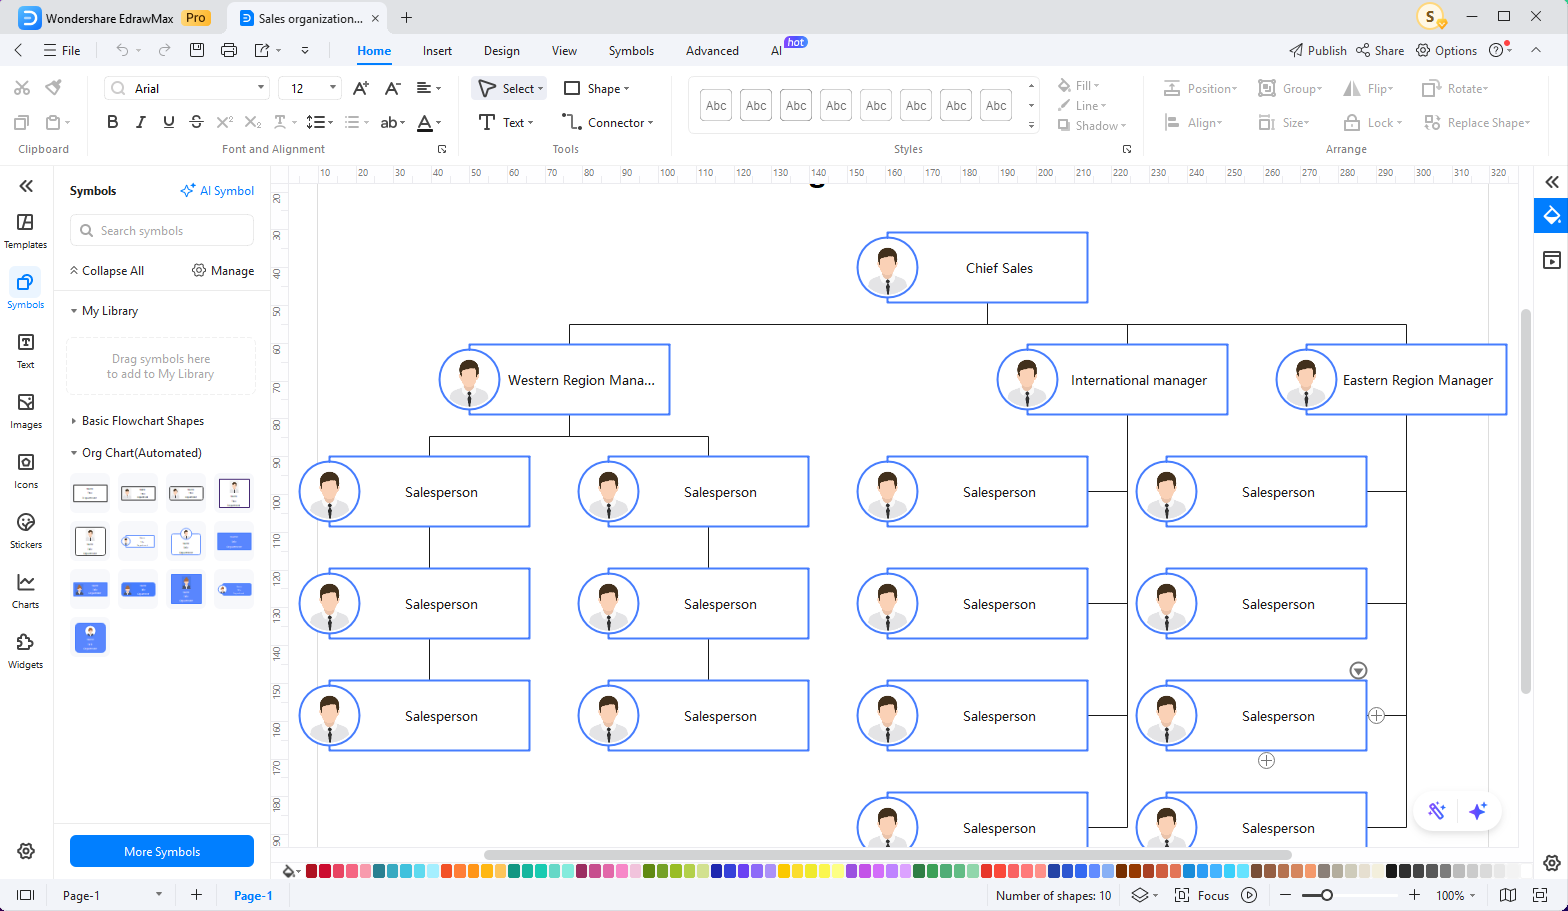This screenshot has height=911, width=1568.
Task: Open the Widgets sidebar panel
Action: (26, 650)
